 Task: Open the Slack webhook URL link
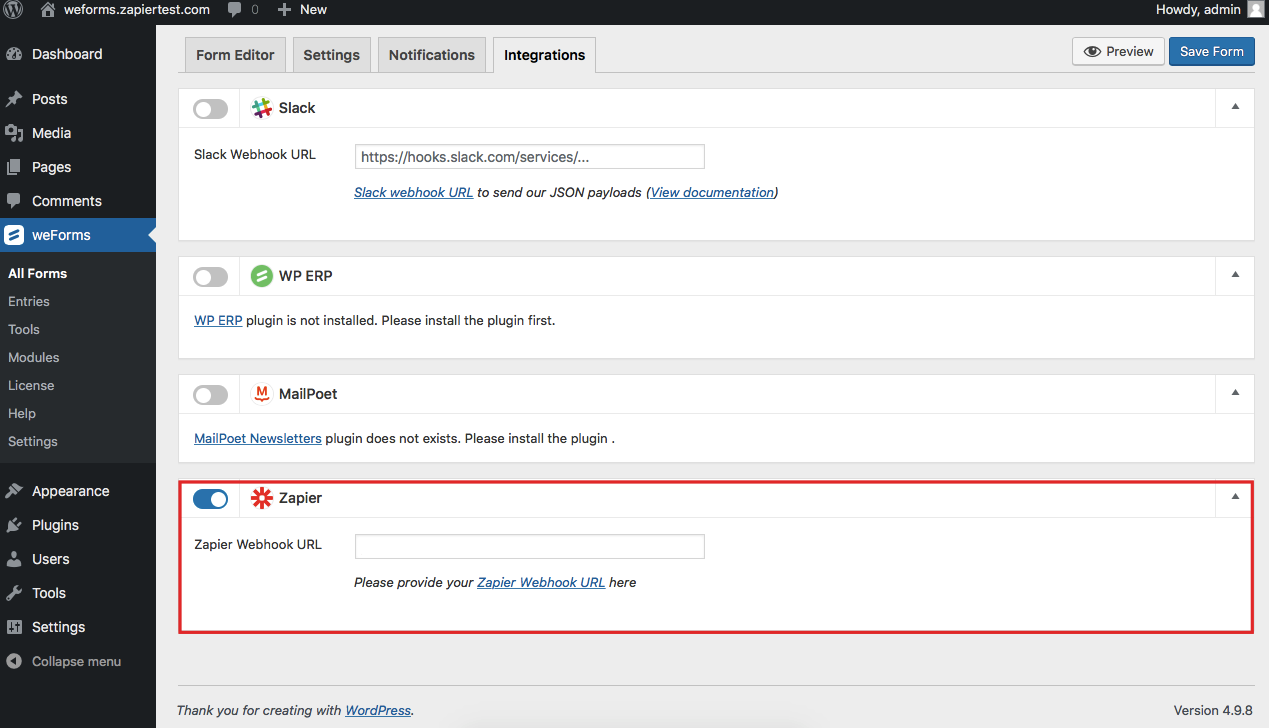pos(414,192)
